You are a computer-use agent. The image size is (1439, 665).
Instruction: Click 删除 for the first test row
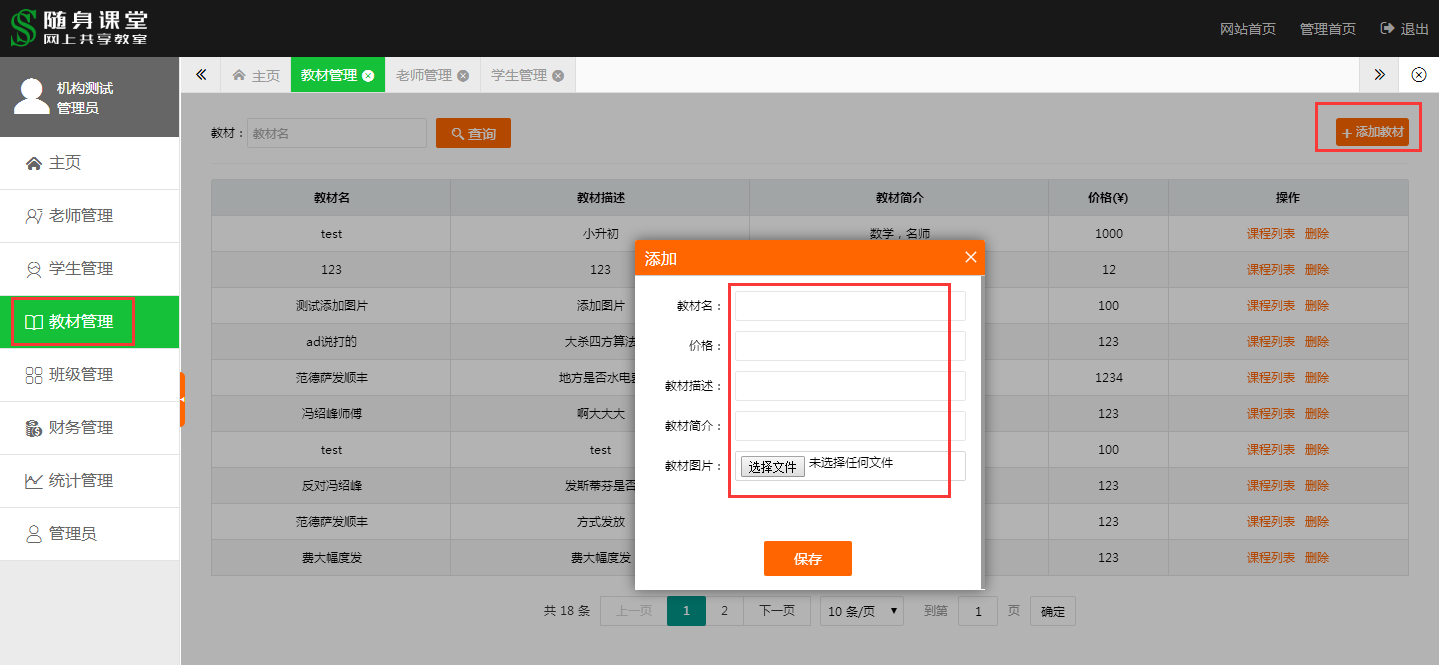click(x=1317, y=234)
